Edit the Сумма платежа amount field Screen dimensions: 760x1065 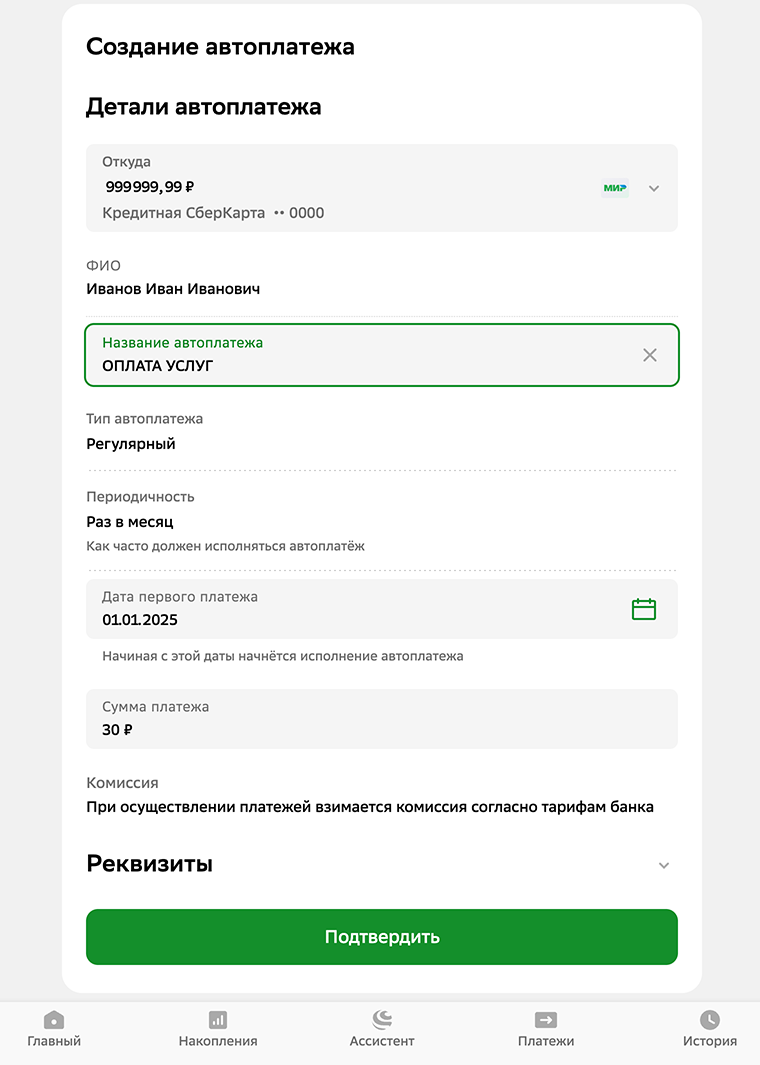pos(382,719)
